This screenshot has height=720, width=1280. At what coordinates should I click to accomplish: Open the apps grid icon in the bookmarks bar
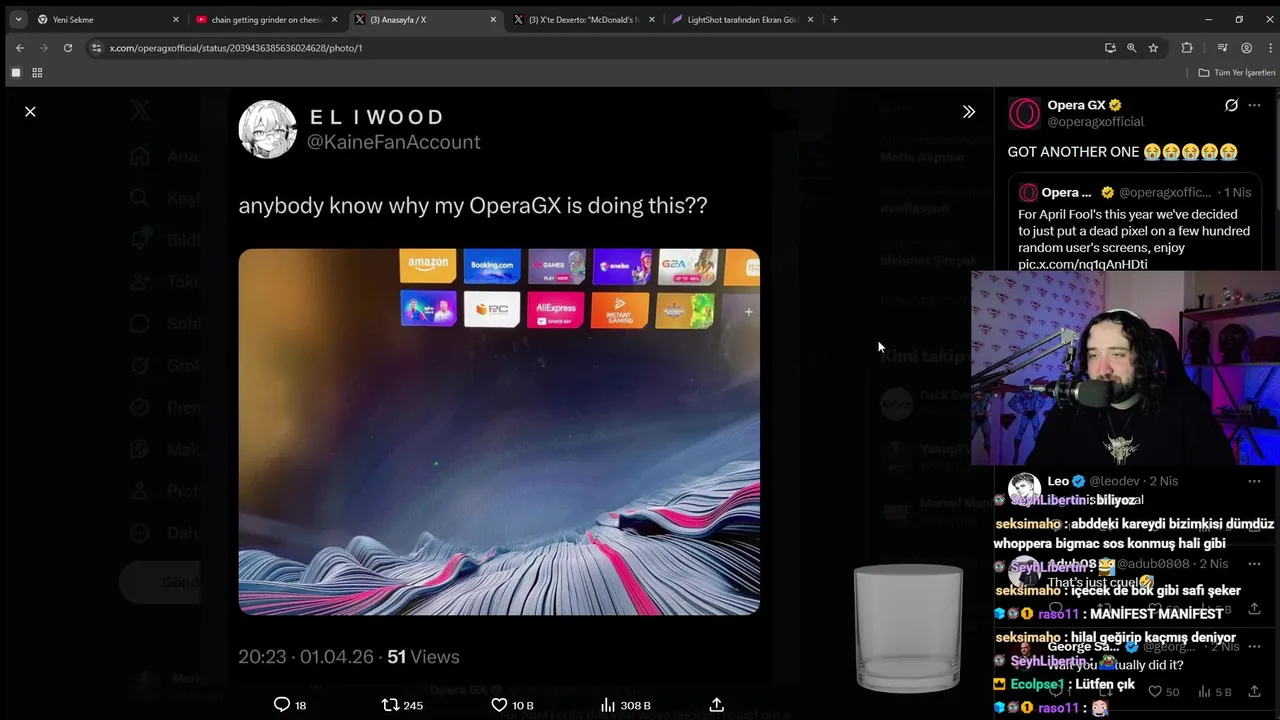pyautogui.click(x=37, y=73)
